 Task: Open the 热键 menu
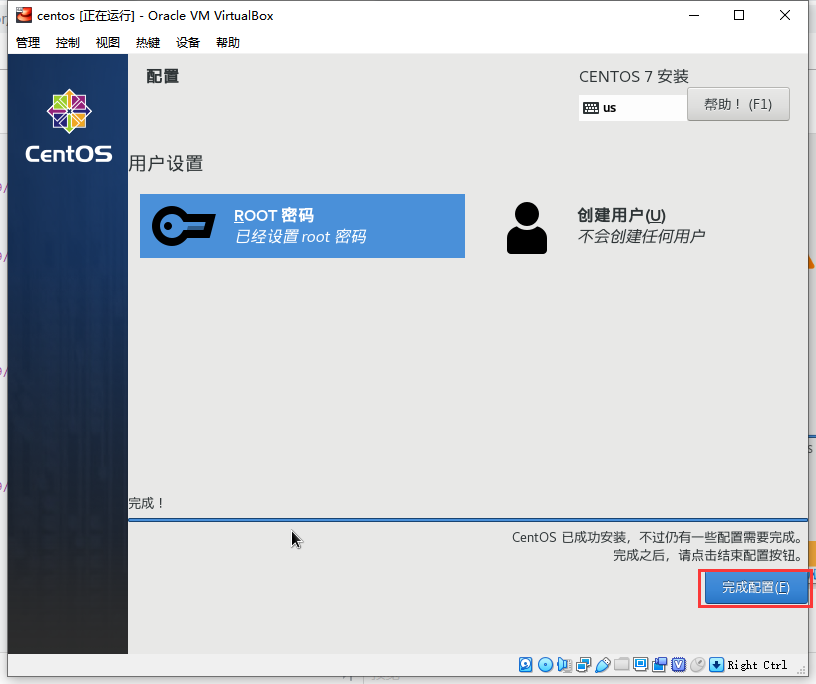148,42
